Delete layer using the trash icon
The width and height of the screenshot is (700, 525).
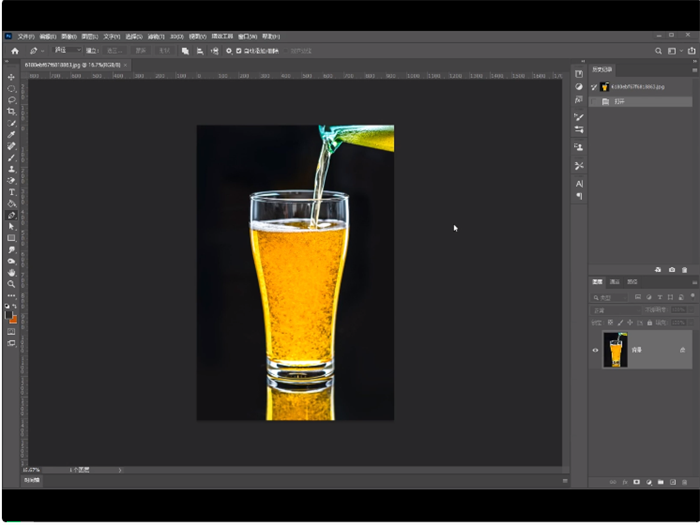(x=684, y=482)
